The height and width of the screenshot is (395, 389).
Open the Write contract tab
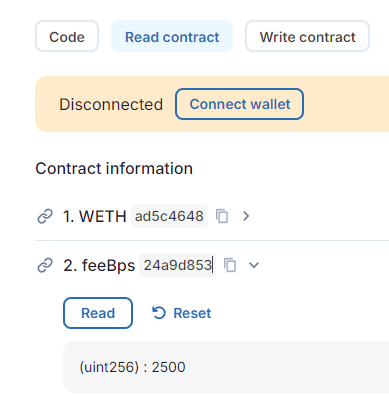click(x=307, y=37)
